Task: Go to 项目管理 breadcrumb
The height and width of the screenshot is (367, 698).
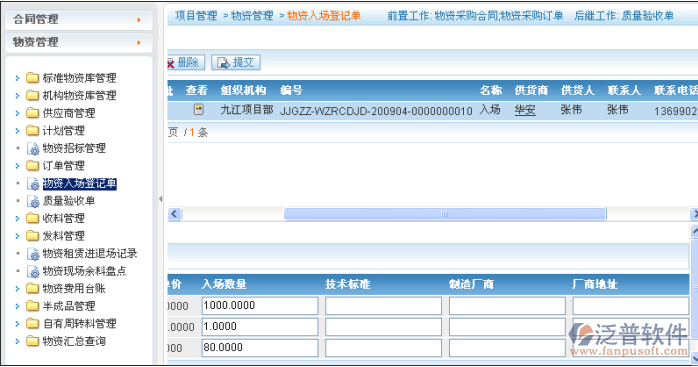Action: coord(196,16)
